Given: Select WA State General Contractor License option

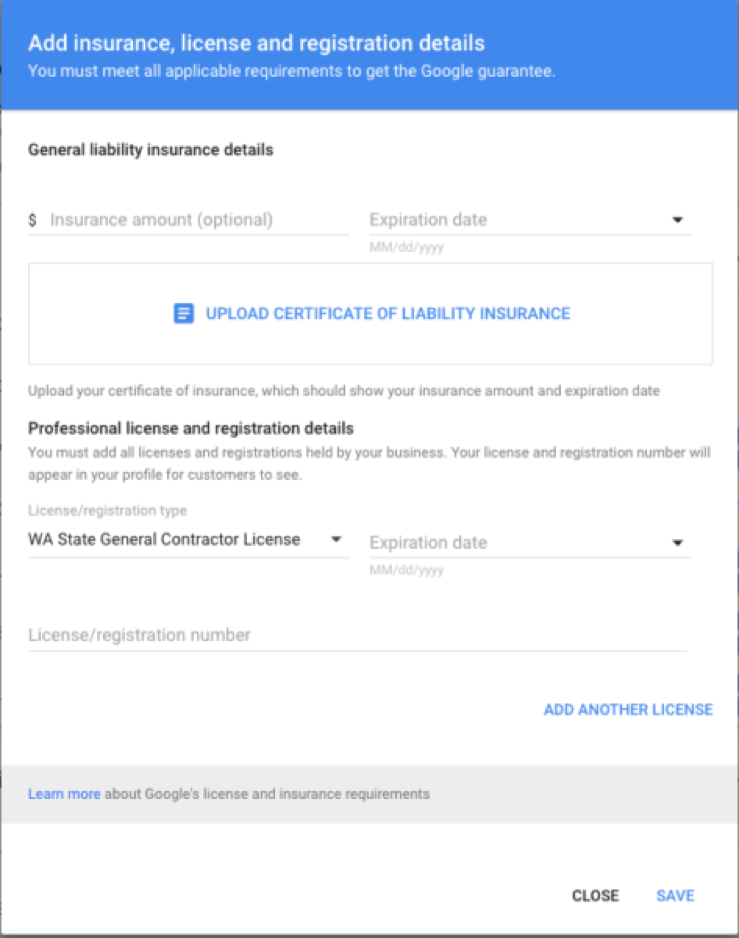Looking at the screenshot, I should pos(163,538).
